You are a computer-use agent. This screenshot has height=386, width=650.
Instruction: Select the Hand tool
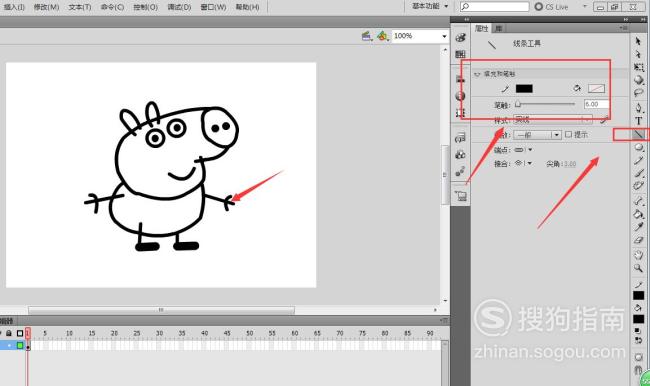click(638, 255)
